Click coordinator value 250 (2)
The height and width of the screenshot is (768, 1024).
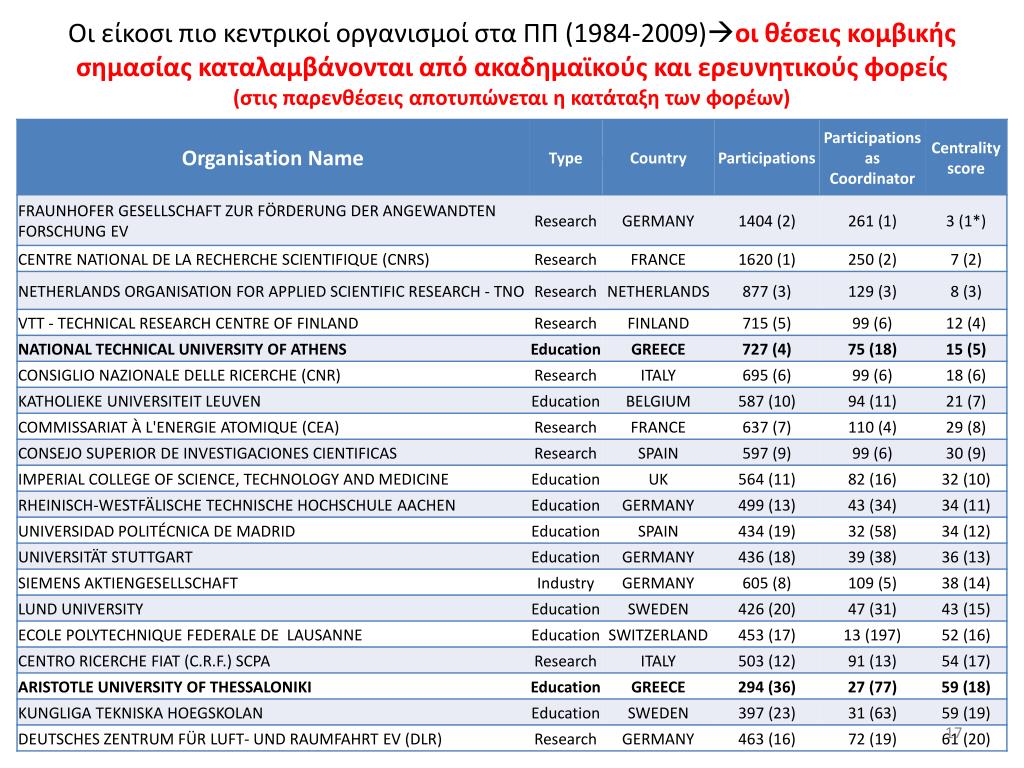[872, 260]
